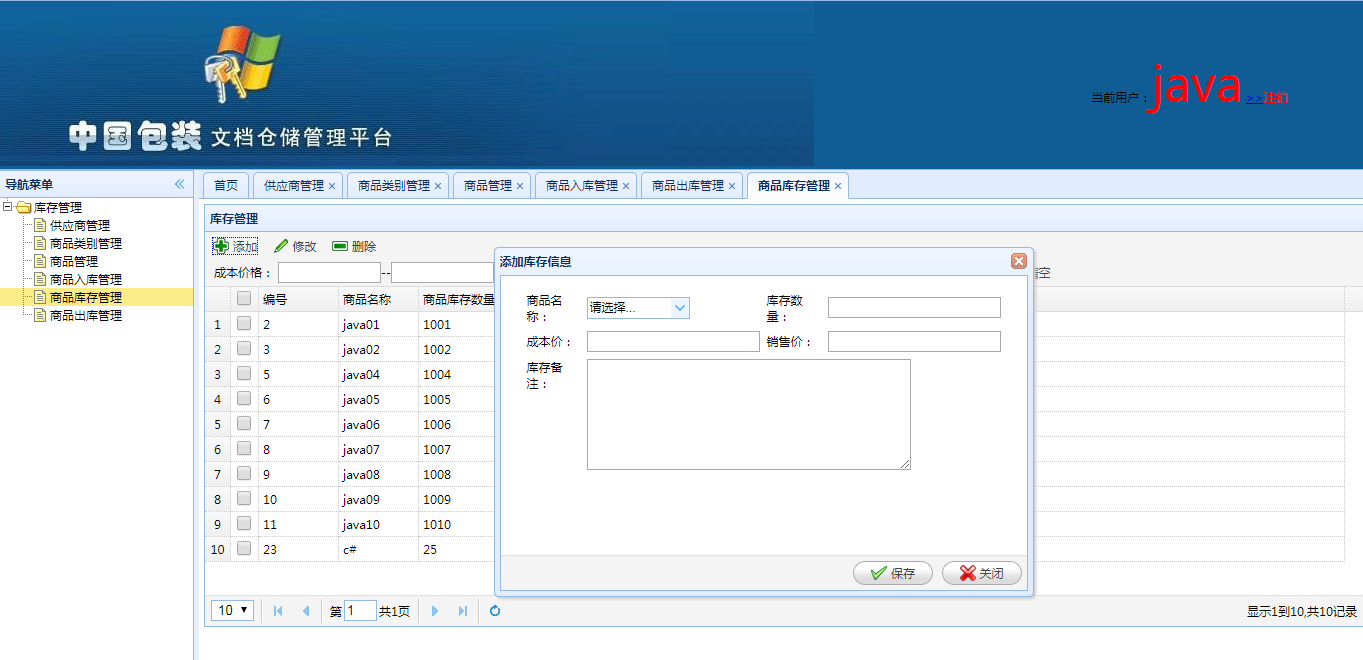Click the green plus Add icon

[222, 246]
